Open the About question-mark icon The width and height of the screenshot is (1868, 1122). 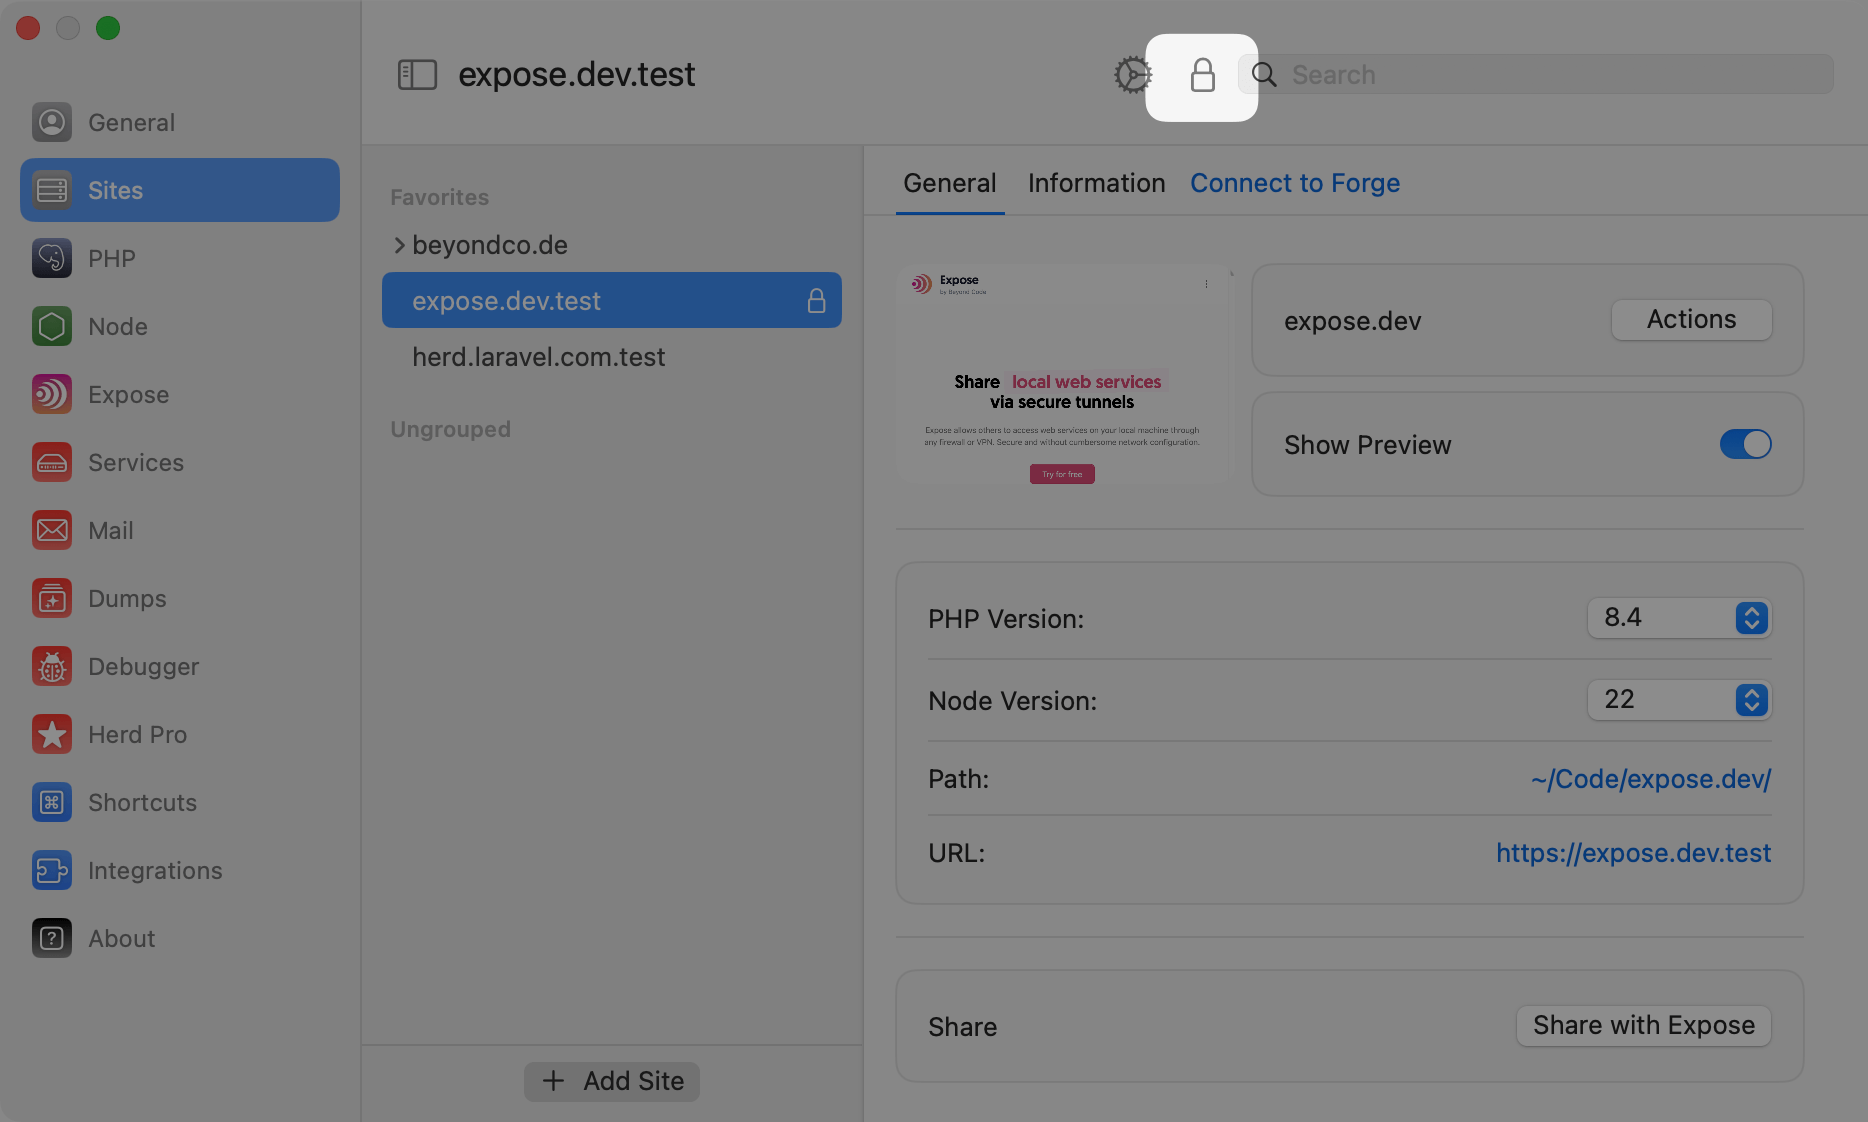pos(52,938)
